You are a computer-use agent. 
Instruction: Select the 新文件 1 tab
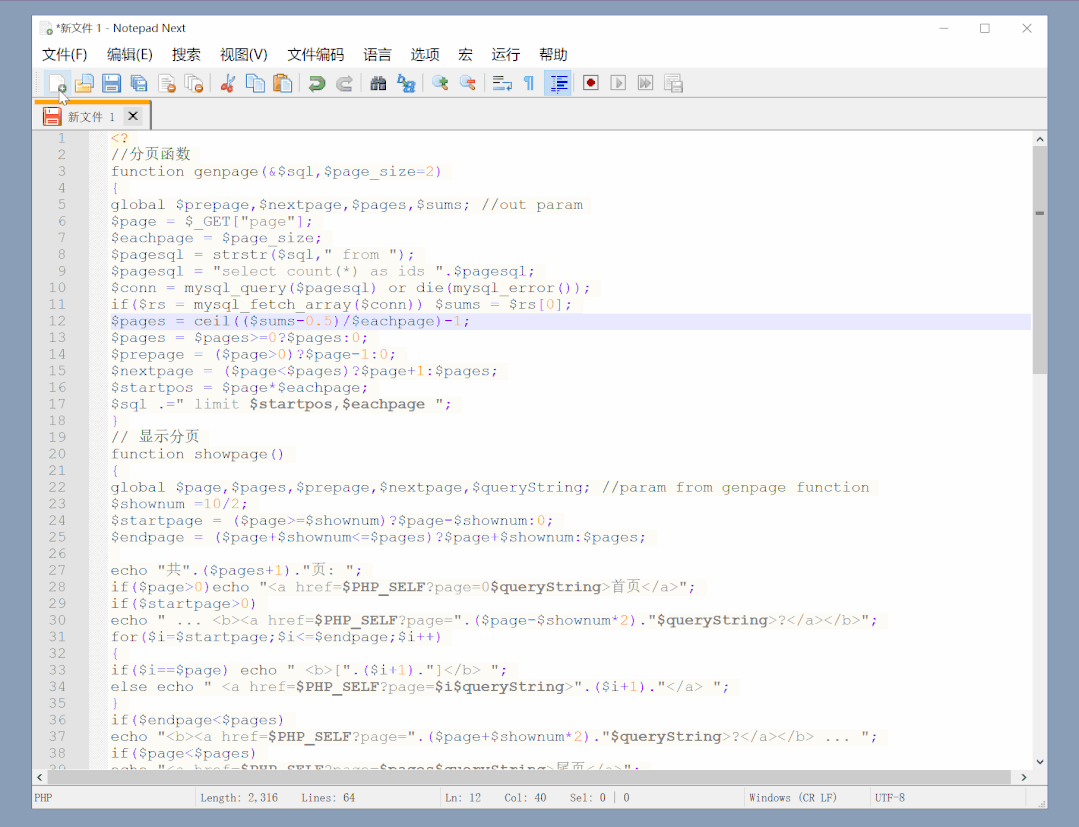point(91,117)
